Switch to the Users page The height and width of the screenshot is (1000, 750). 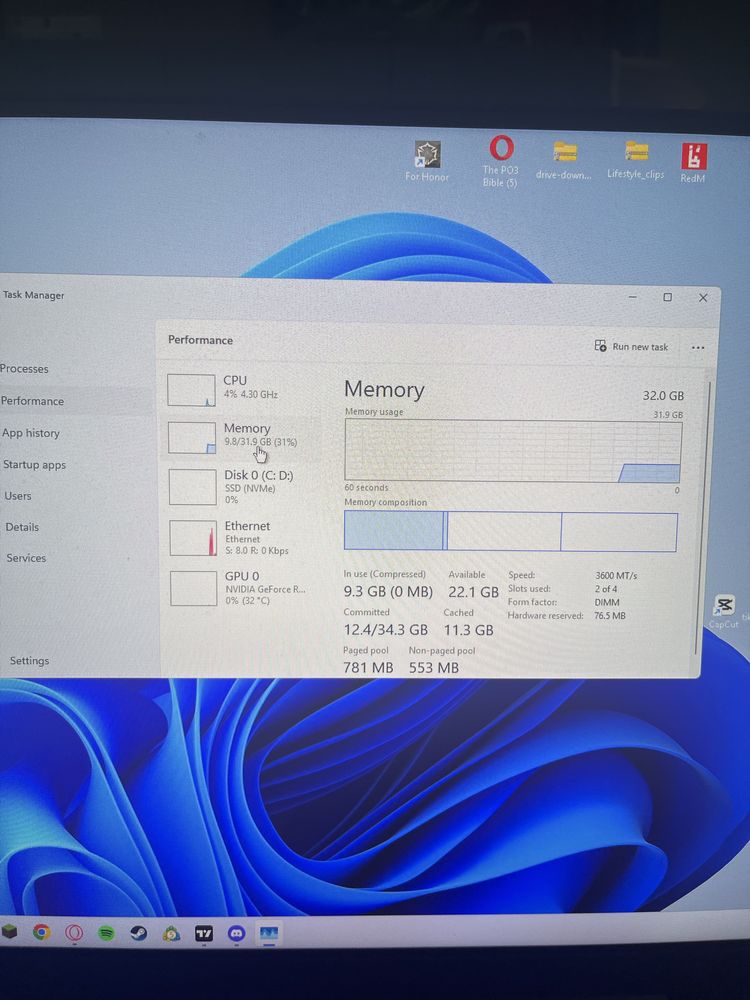point(17,496)
